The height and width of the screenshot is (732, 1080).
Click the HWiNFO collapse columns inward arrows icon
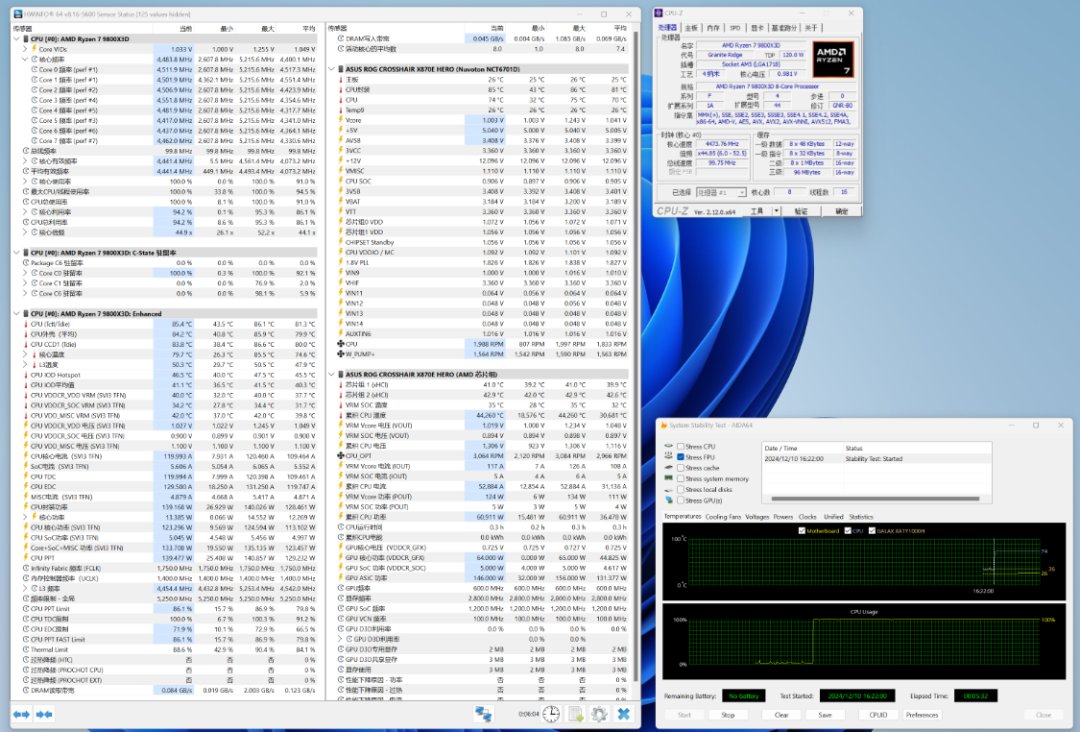44,714
